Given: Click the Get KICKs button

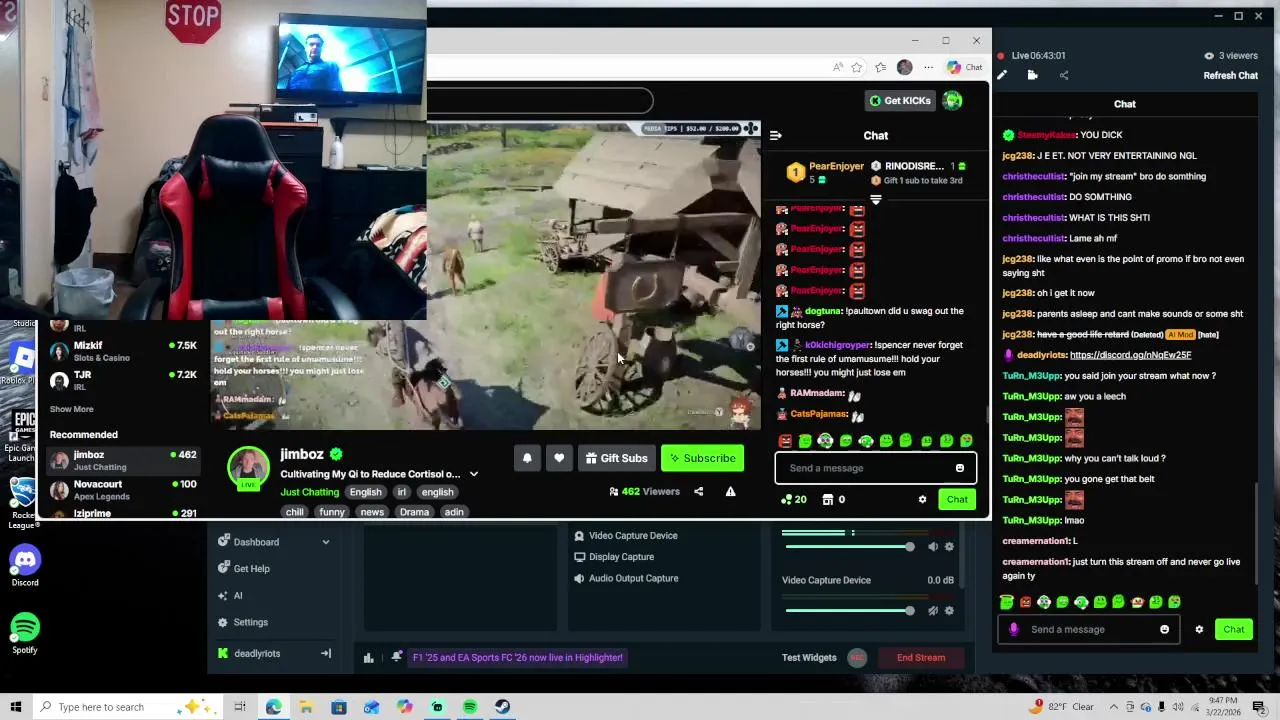Looking at the screenshot, I should tap(900, 100).
